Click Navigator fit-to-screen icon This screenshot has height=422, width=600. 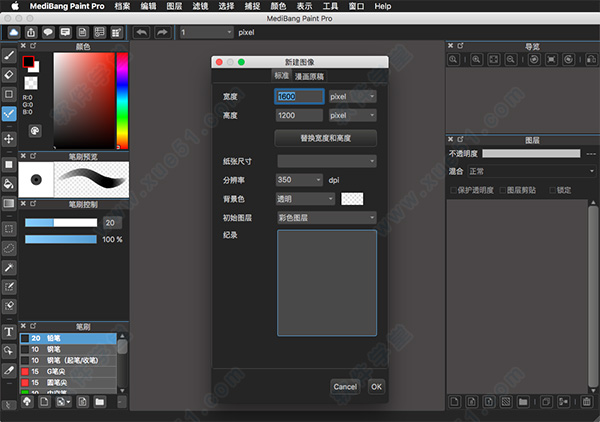pyautogui.click(x=494, y=60)
